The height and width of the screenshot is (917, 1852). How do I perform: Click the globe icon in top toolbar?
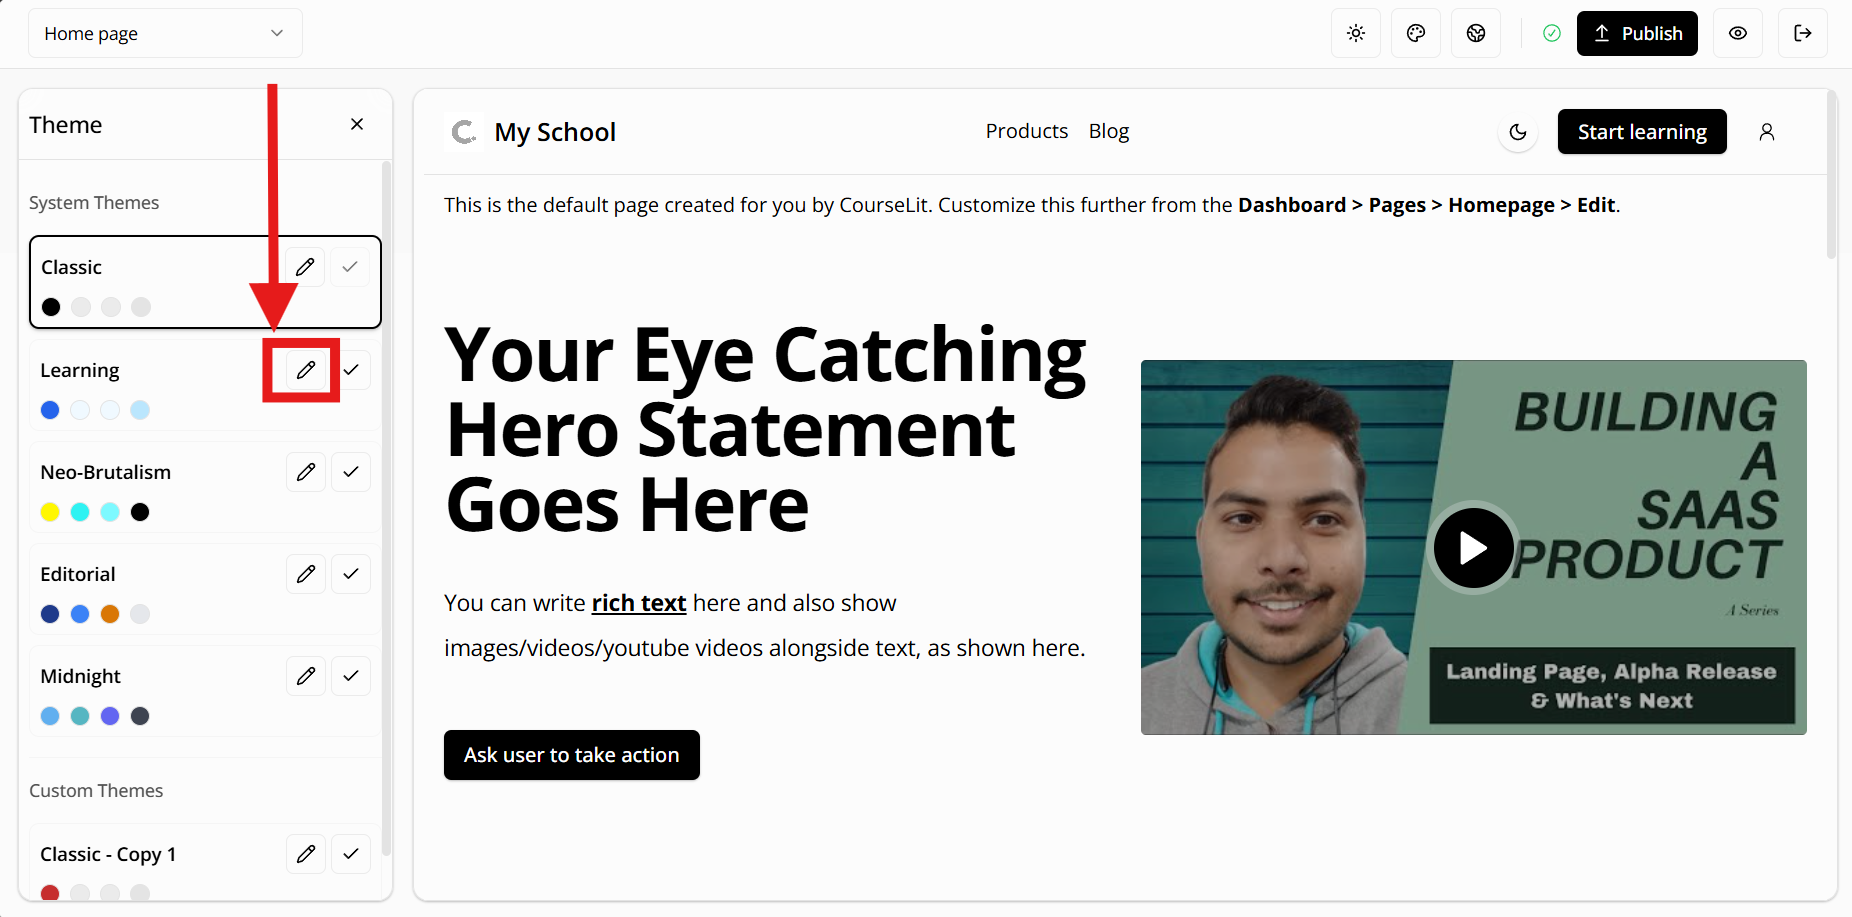point(1475,33)
